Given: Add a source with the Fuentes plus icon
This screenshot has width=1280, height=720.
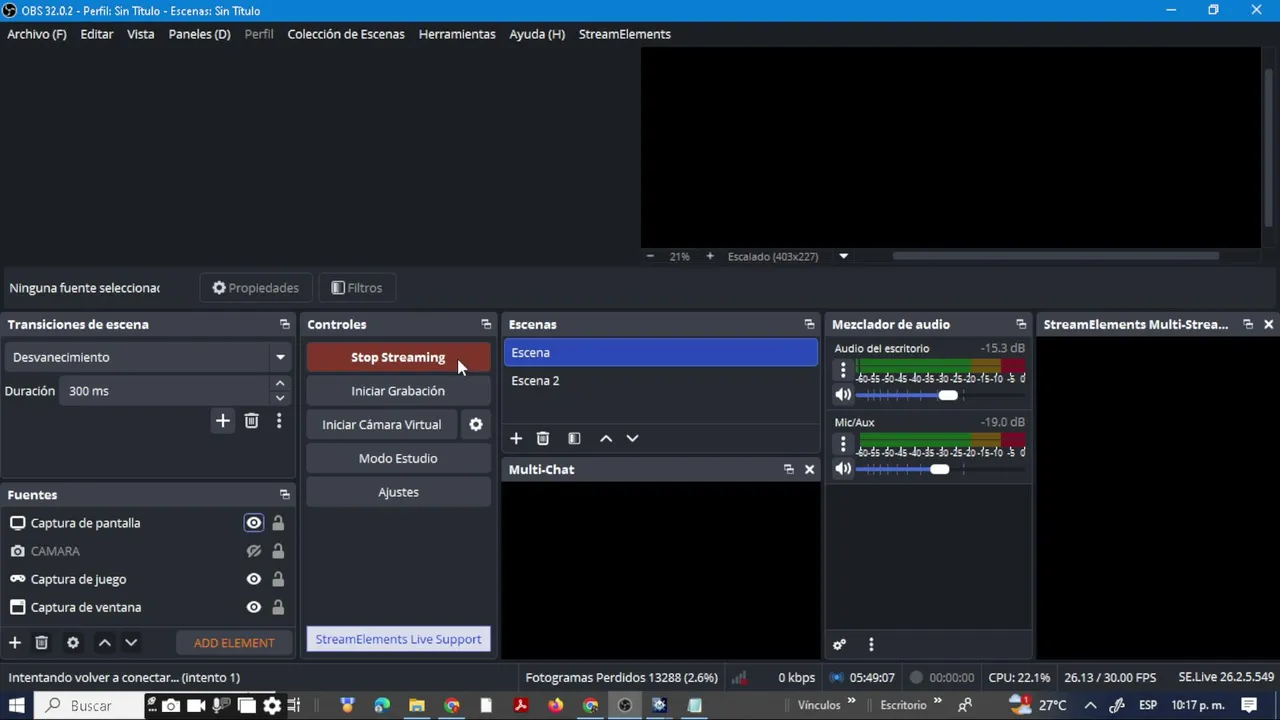Looking at the screenshot, I should click(15, 642).
